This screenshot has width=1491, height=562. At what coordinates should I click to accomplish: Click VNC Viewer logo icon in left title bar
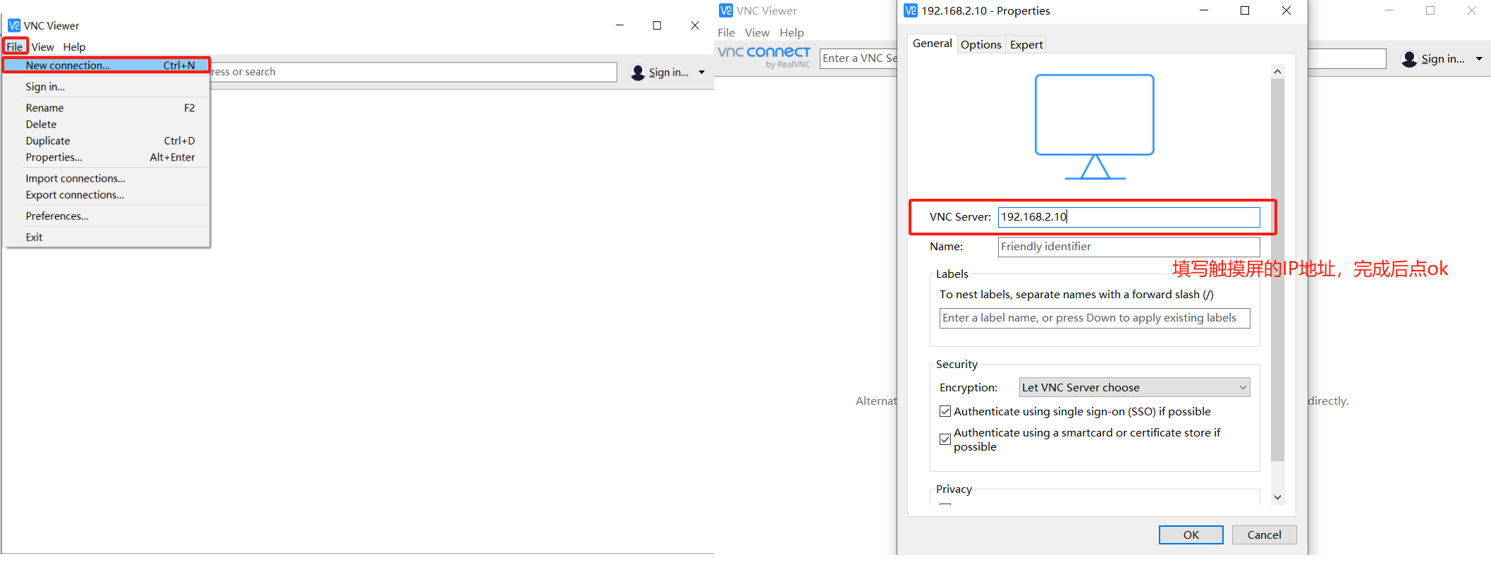(14, 25)
